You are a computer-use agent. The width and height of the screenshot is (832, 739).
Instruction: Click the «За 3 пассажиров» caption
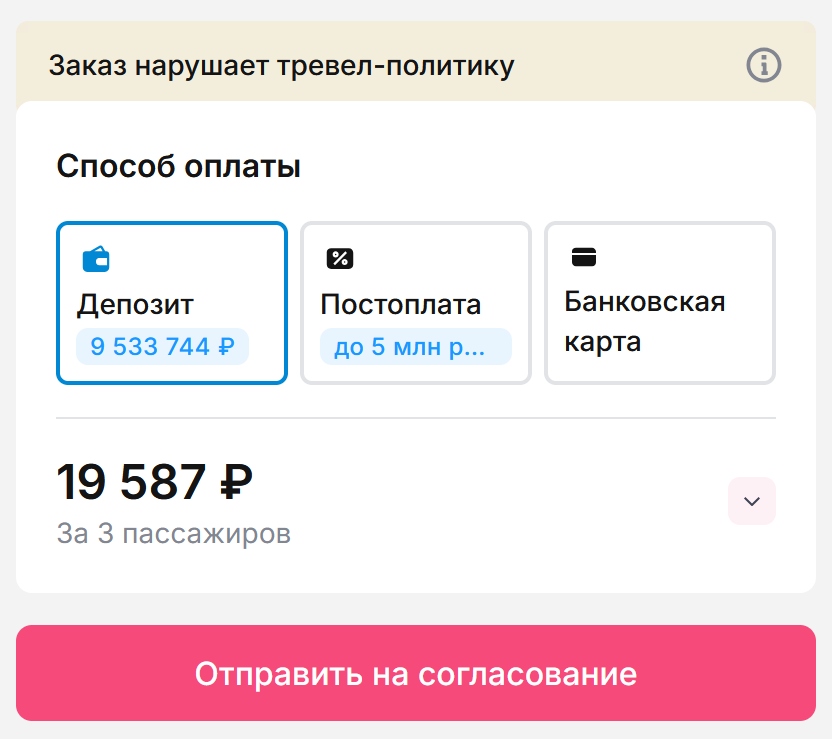click(174, 534)
